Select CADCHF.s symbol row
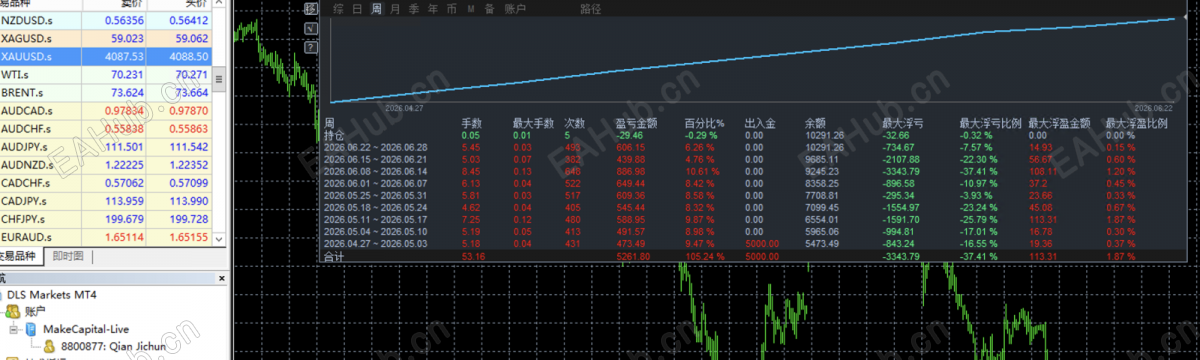 tap(106, 184)
